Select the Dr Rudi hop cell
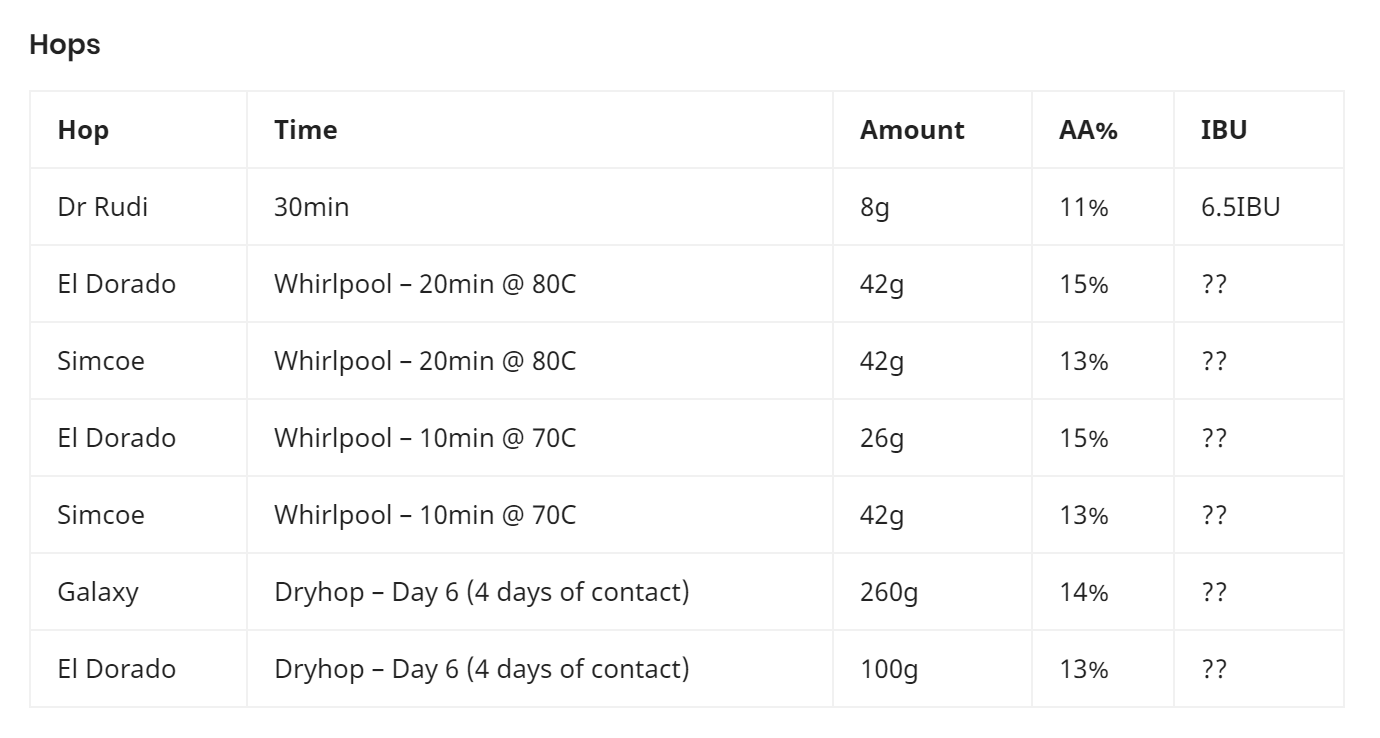The height and width of the screenshot is (738, 1380). click(103, 207)
